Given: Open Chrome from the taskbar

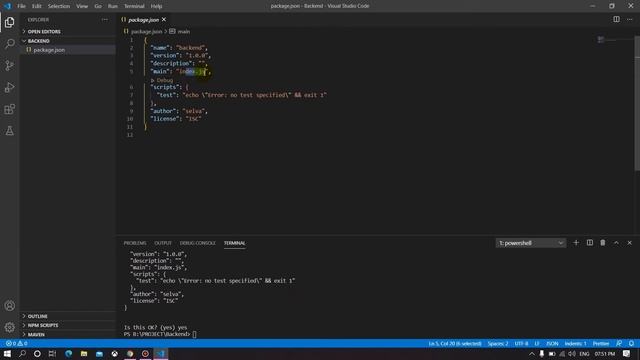Looking at the screenshot, I should [x=130, y=353].
